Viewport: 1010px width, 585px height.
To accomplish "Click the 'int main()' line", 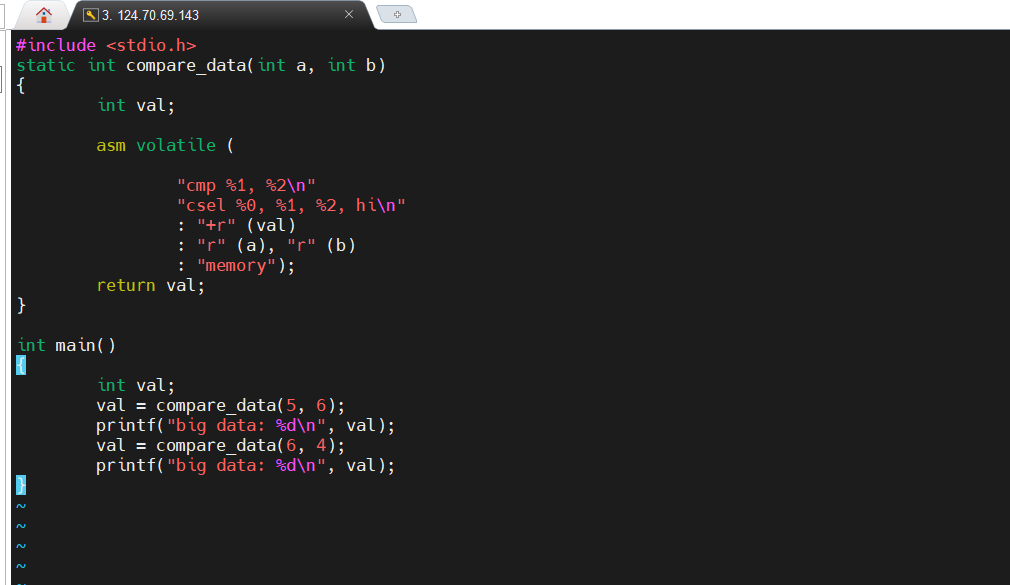I will click(66, 345).
